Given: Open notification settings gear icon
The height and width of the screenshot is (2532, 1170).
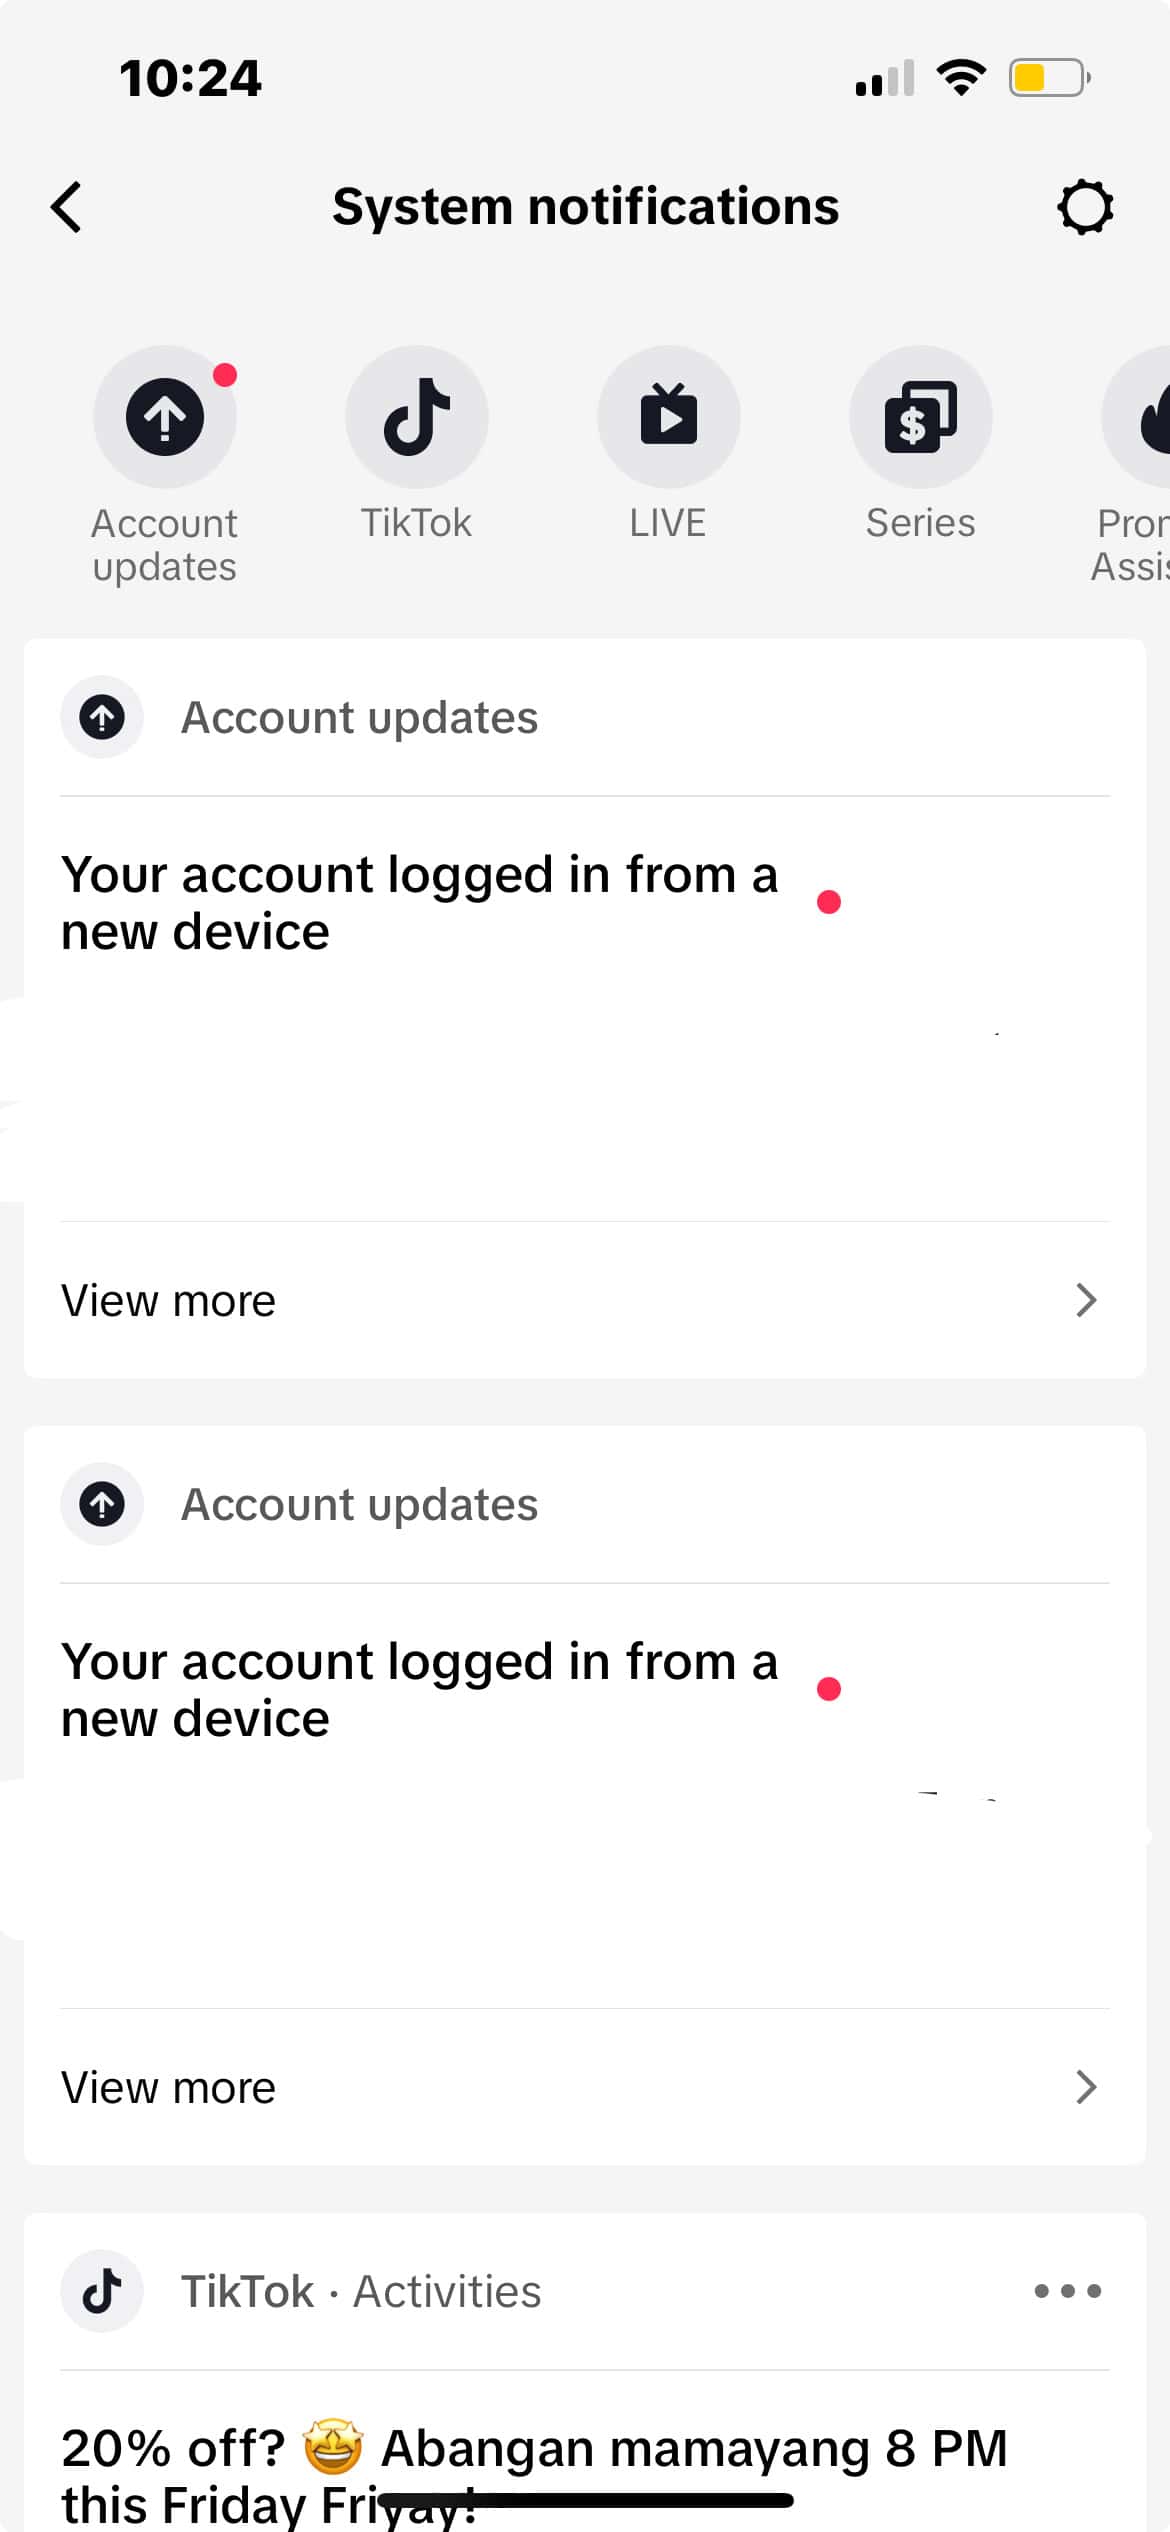Looking at the screenshot, I should 1085,208.
